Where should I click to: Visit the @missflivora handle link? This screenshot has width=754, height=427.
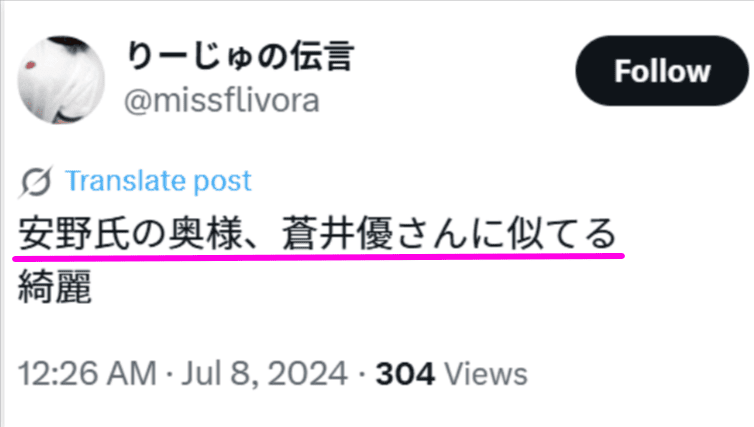pos(222,100)
